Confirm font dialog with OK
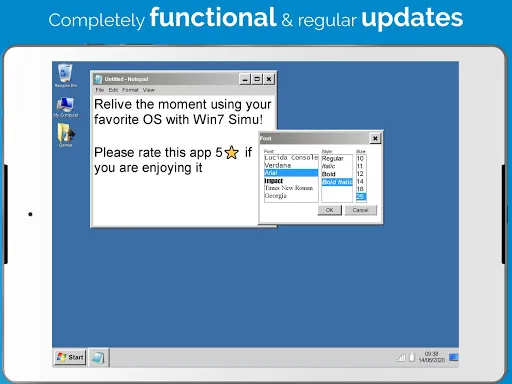 pos(329,210)
